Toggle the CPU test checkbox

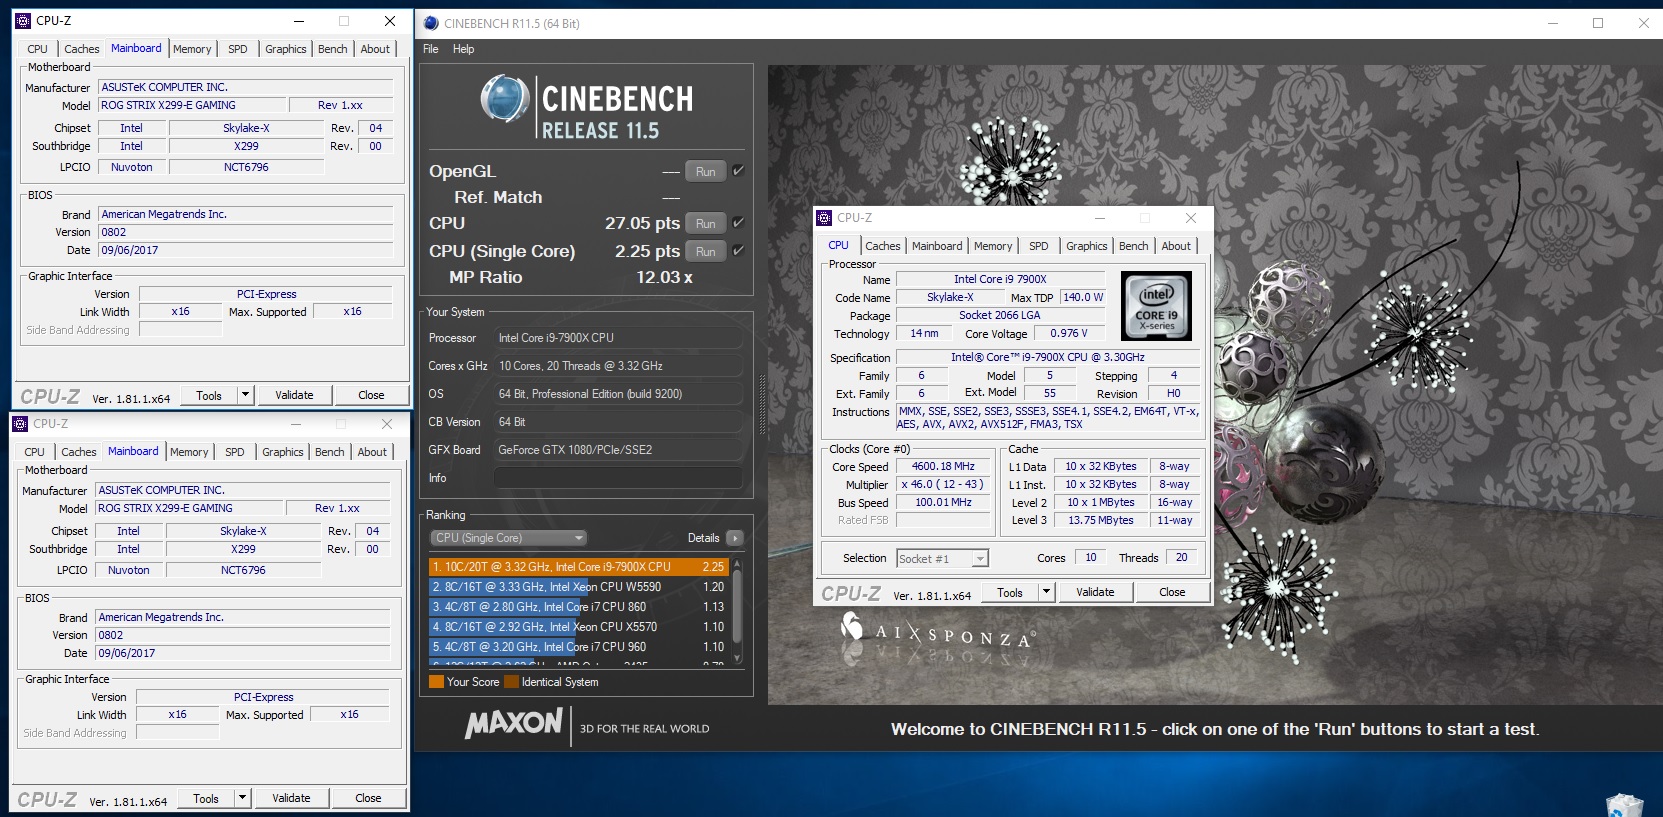[x=738, y=223]
